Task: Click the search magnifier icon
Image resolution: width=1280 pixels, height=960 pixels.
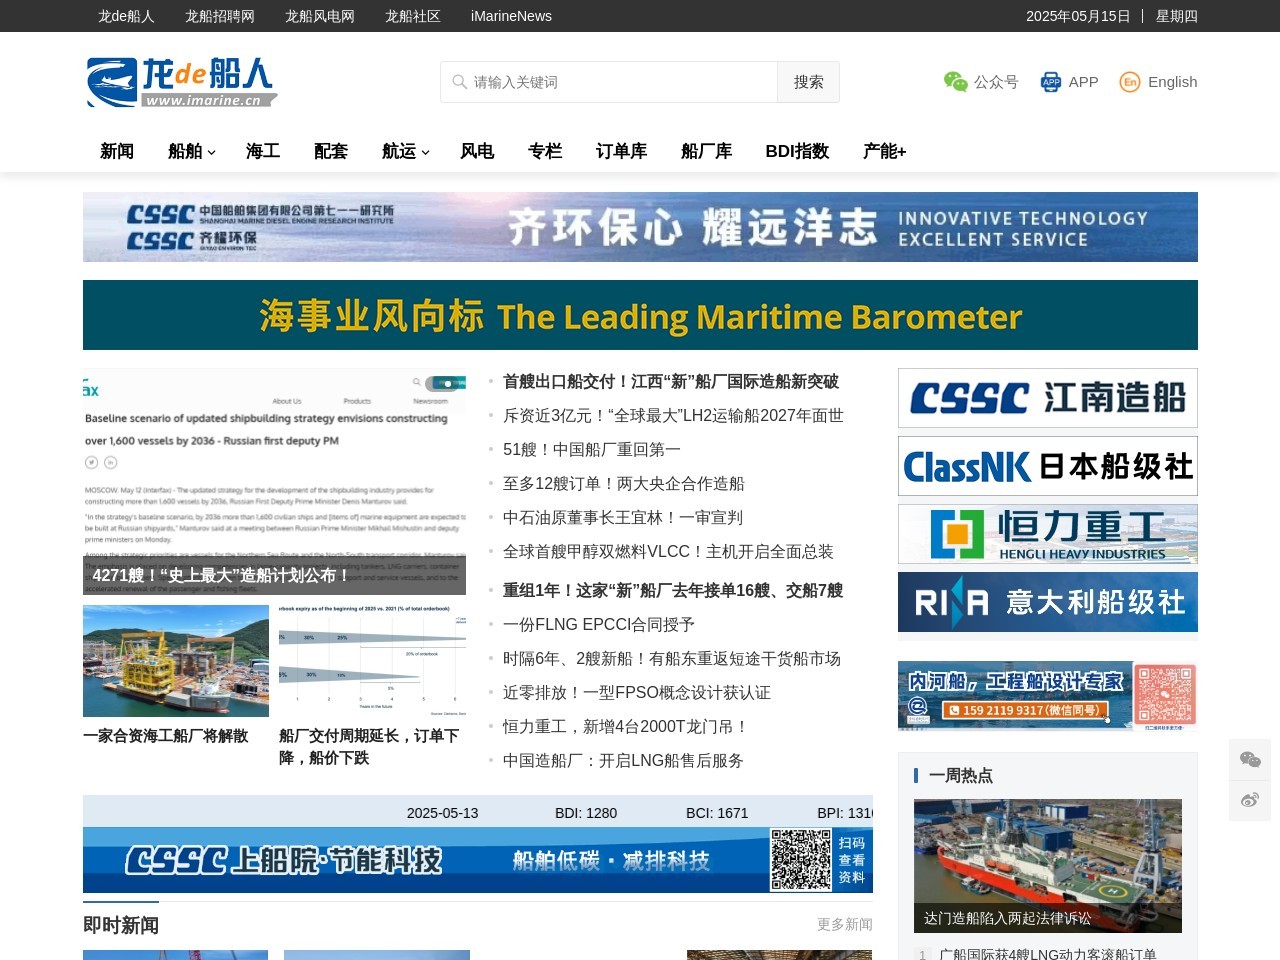Action: coord(459,82)
